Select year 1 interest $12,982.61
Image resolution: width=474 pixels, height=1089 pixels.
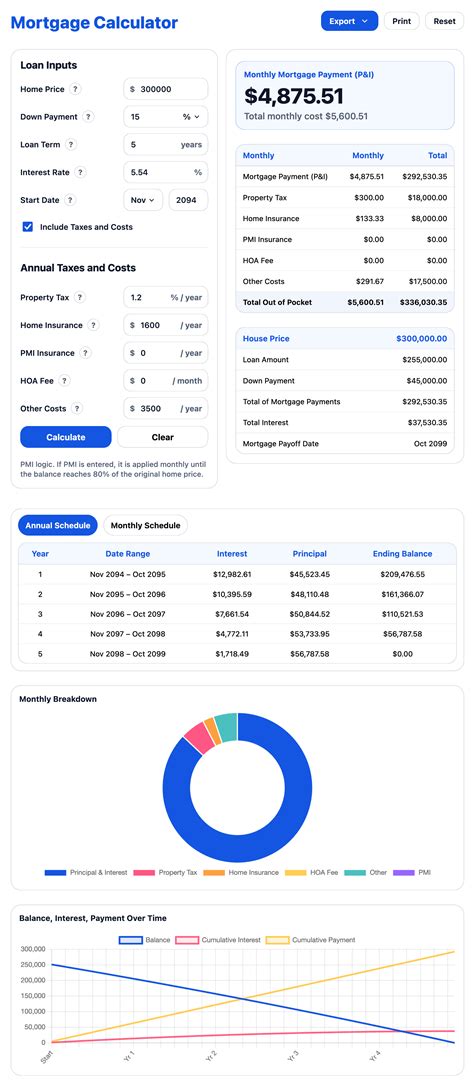pyautogui.click(x=232, y=574)
